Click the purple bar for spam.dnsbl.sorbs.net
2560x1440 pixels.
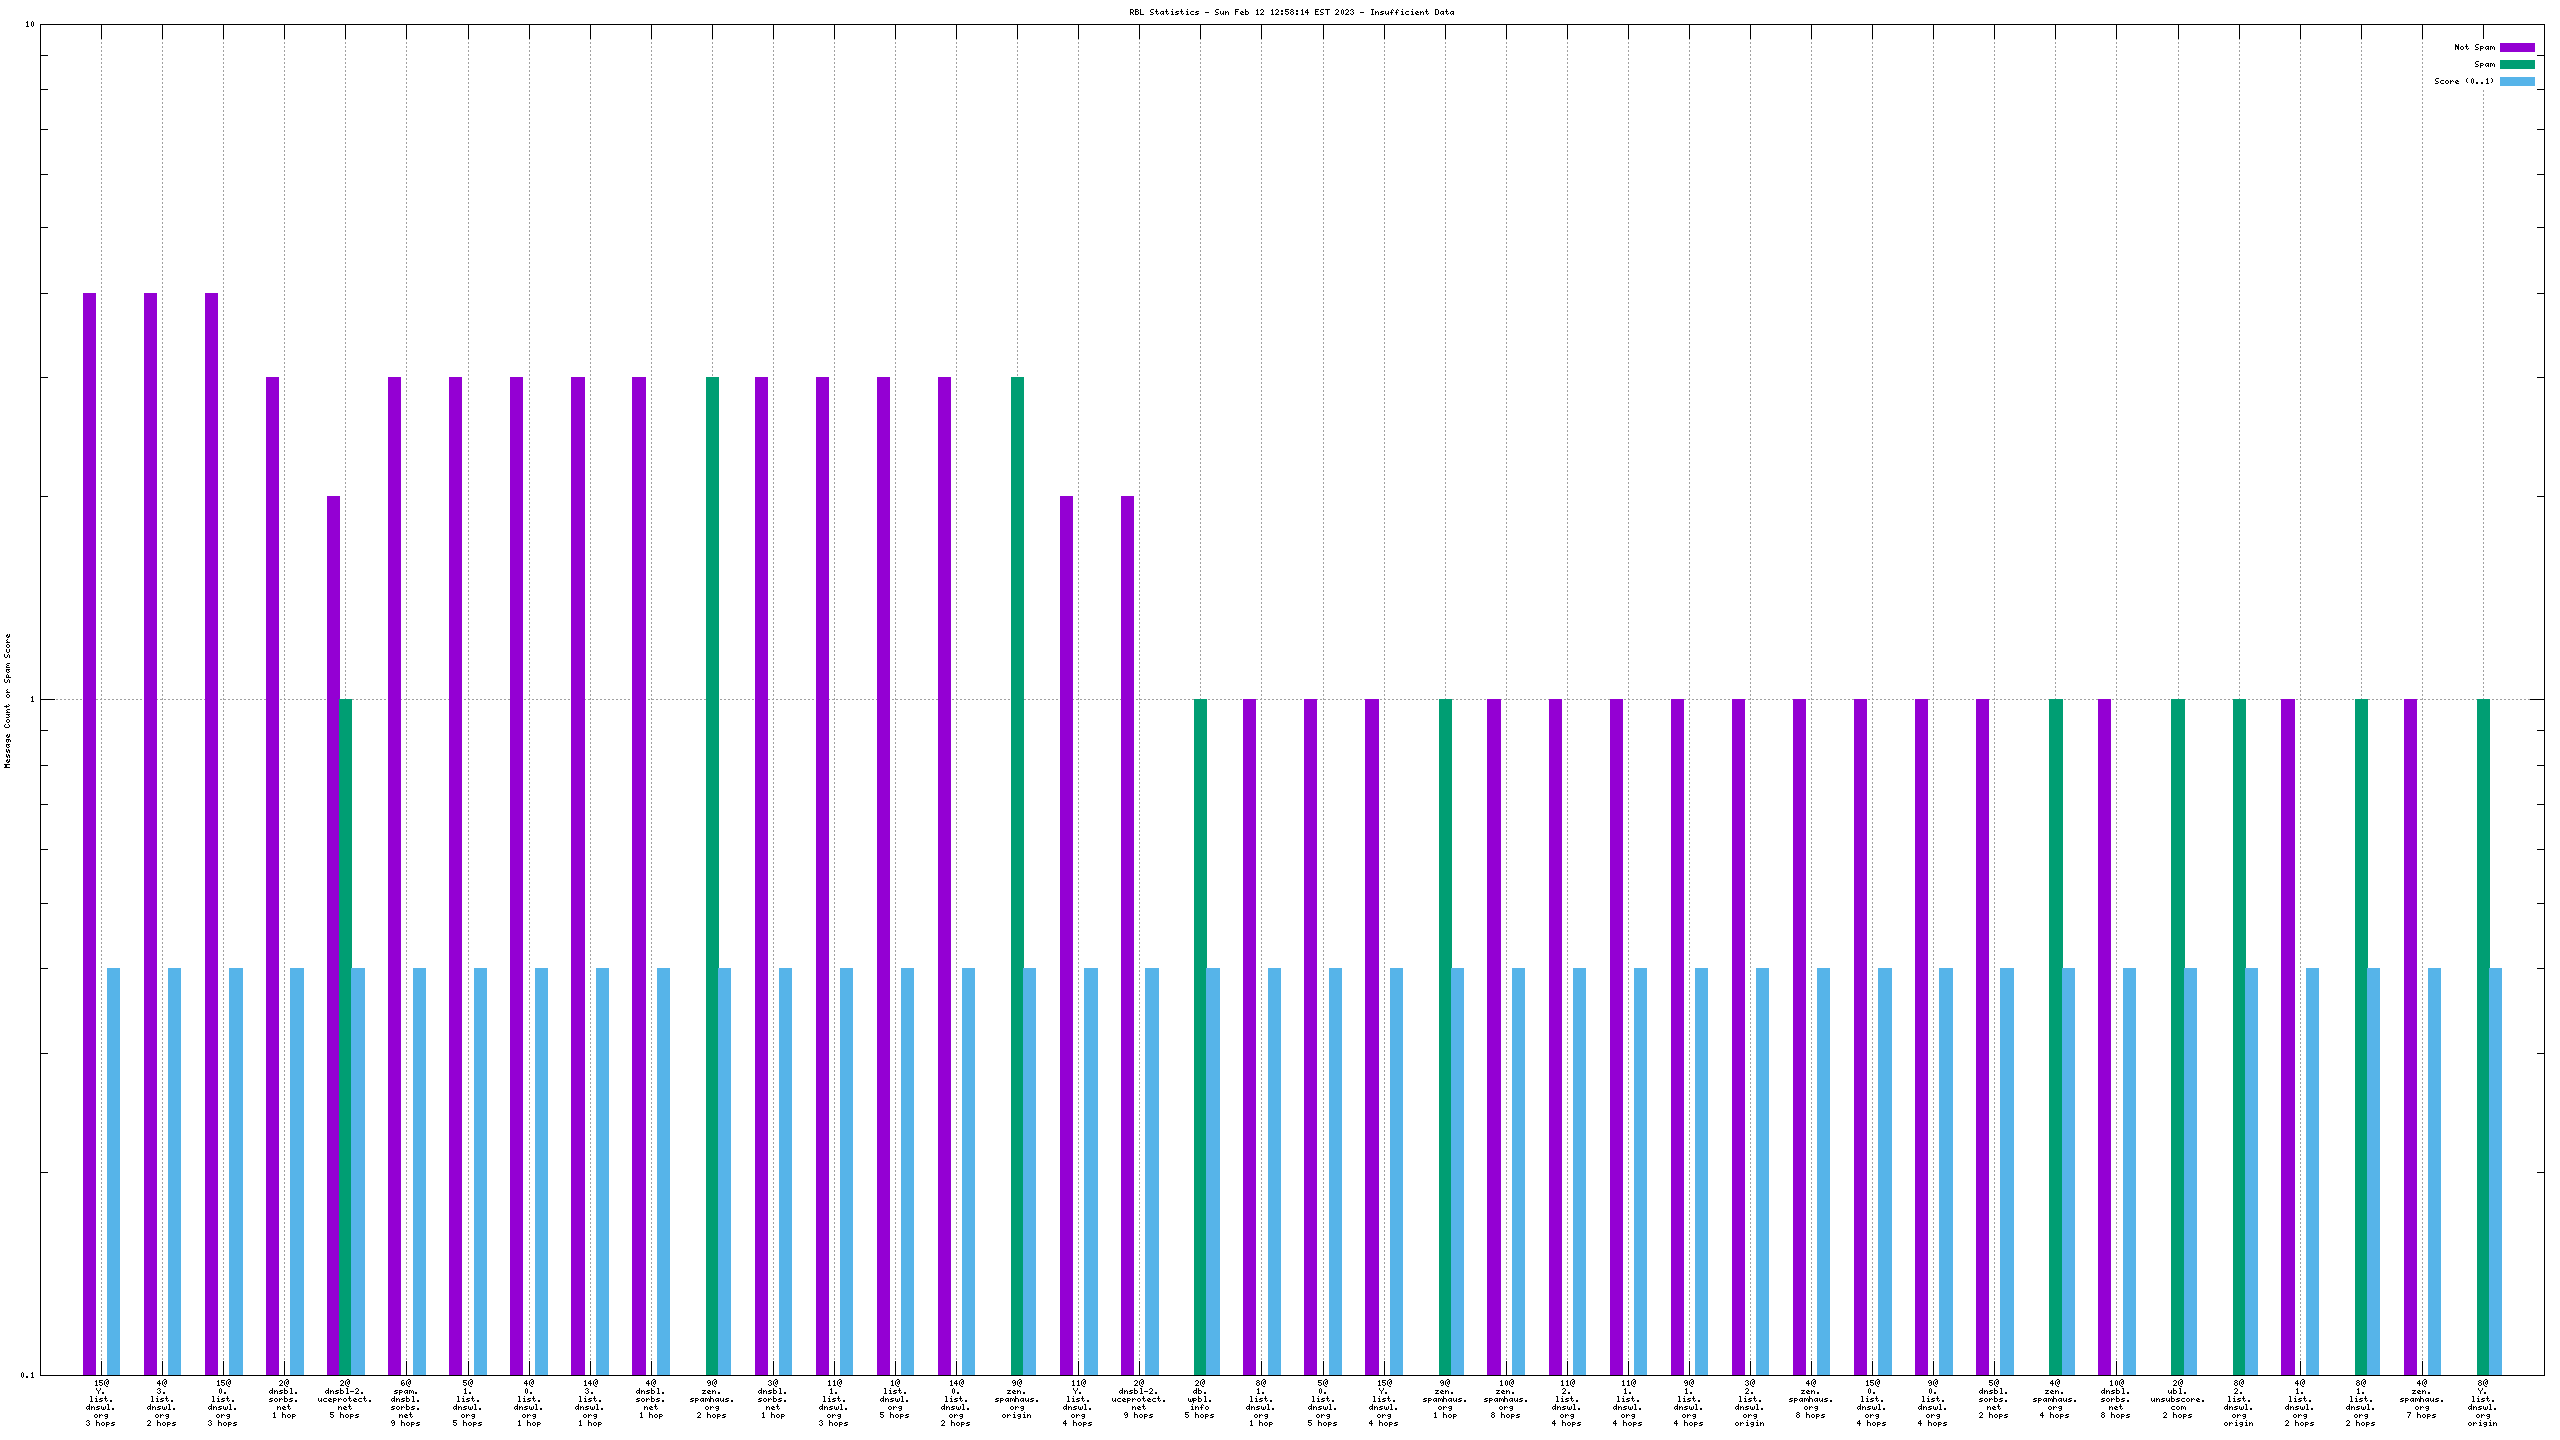click(394, 875)
